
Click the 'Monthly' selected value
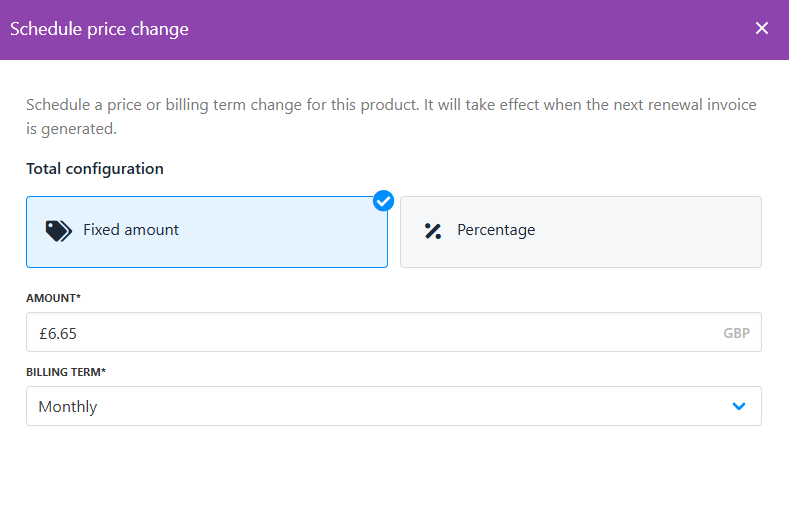[68, 407]
